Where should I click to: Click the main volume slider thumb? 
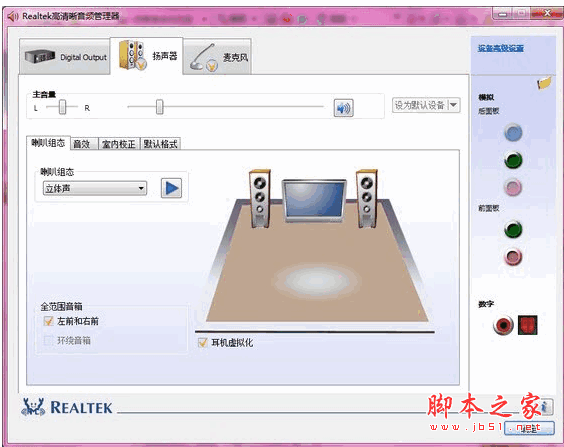(159, 107)
